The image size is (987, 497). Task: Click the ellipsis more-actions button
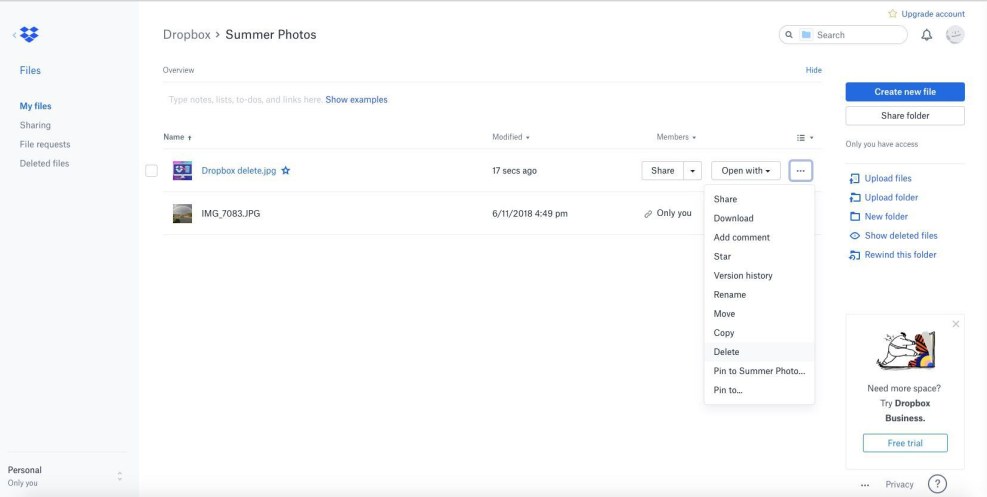pyautogui.click(x=800, y=171)
